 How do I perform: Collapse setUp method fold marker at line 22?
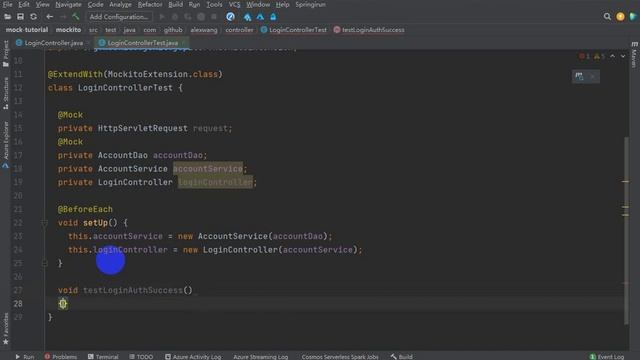44,223
